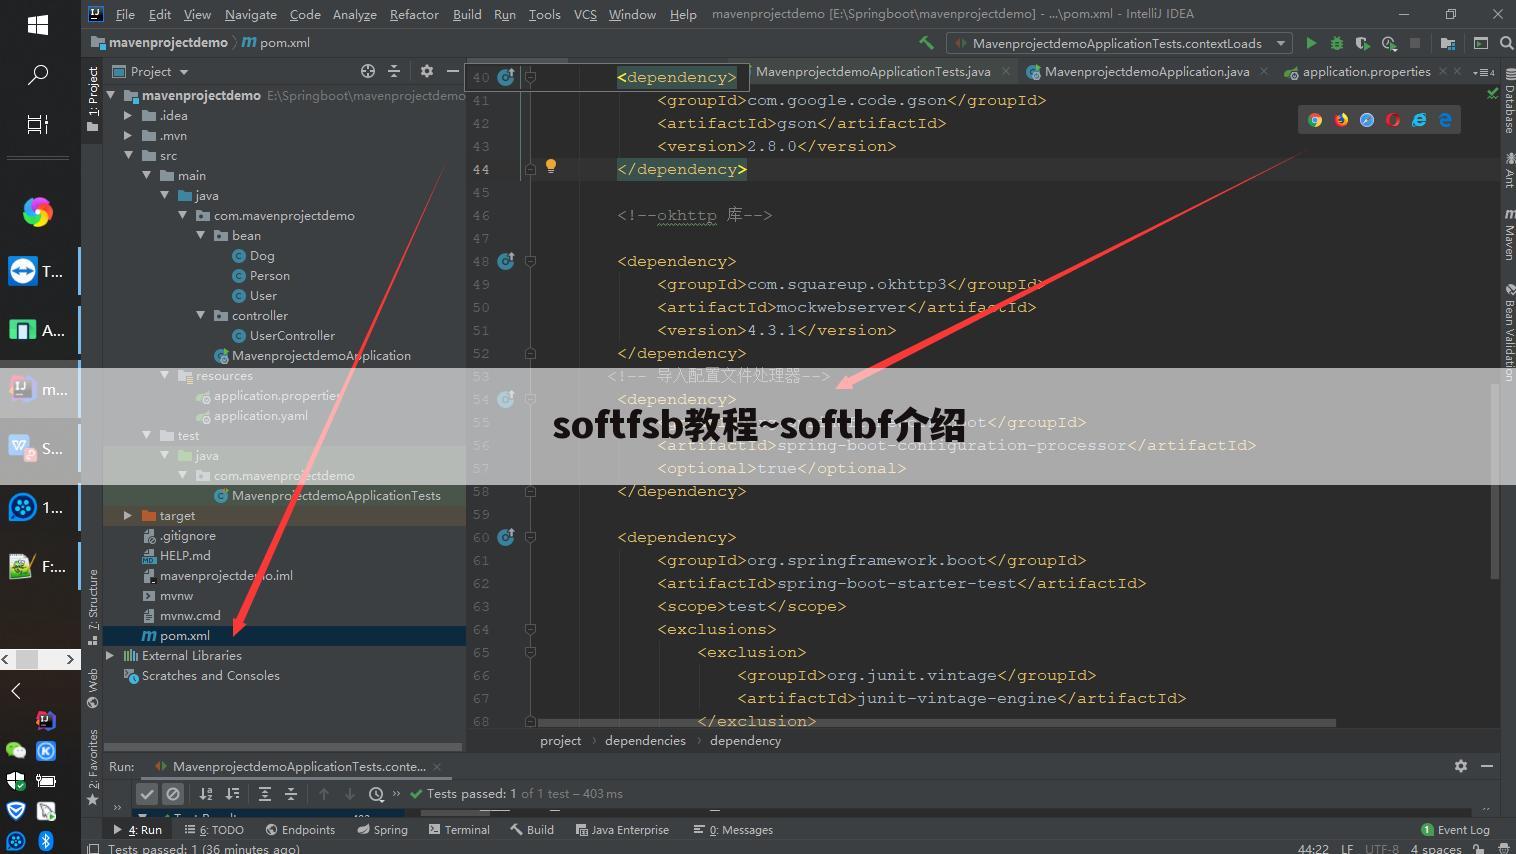Open pom.xml preview in Internet Explorer
Viewport: 1516px width, 854px height.
pos(1419,120)
